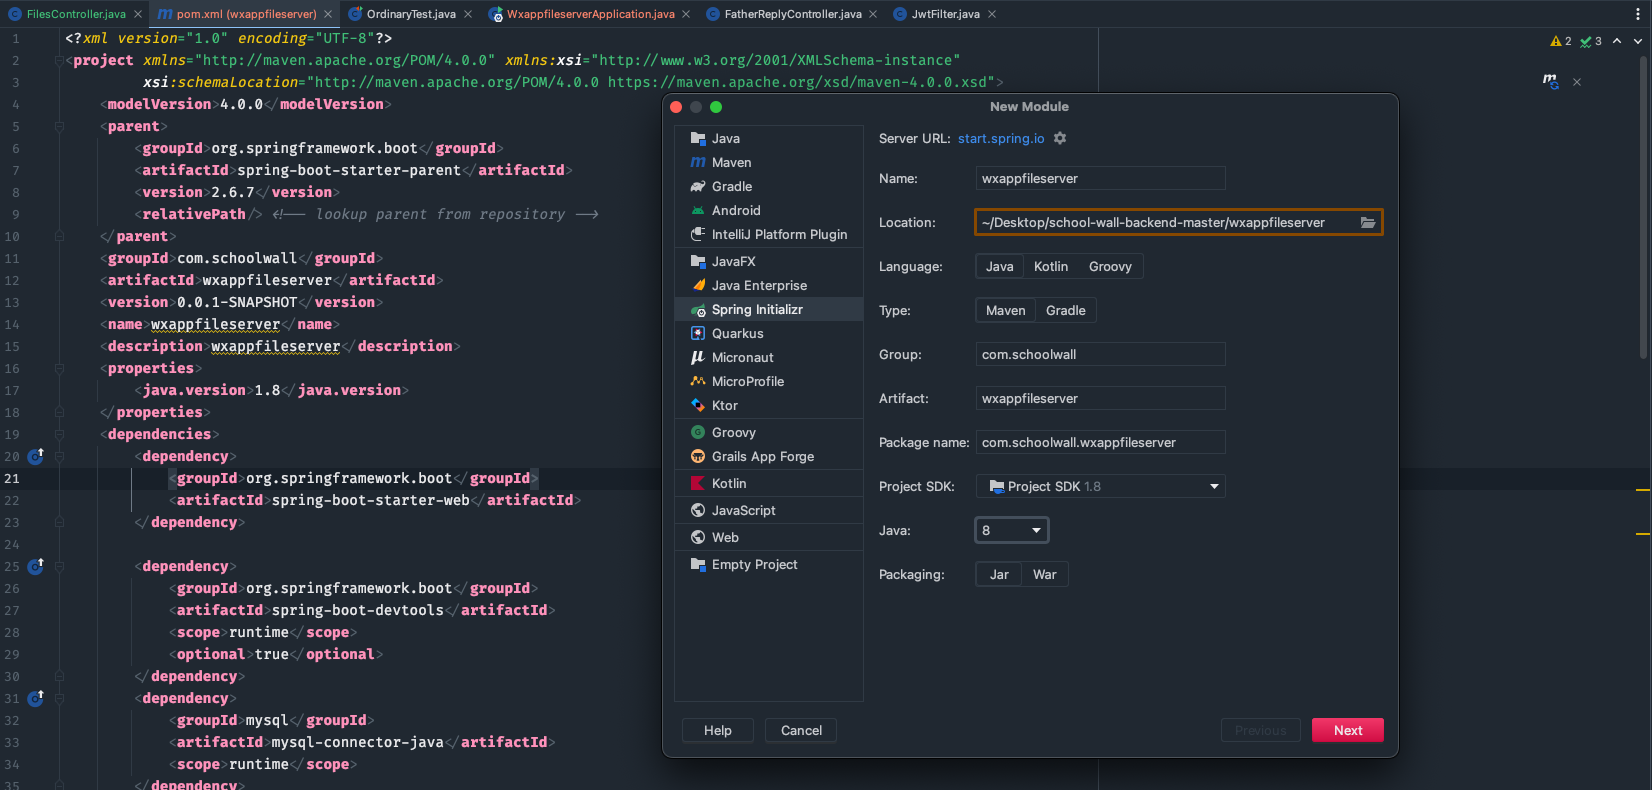
Task: Choose War packaging
Action: pos(1045,574)
